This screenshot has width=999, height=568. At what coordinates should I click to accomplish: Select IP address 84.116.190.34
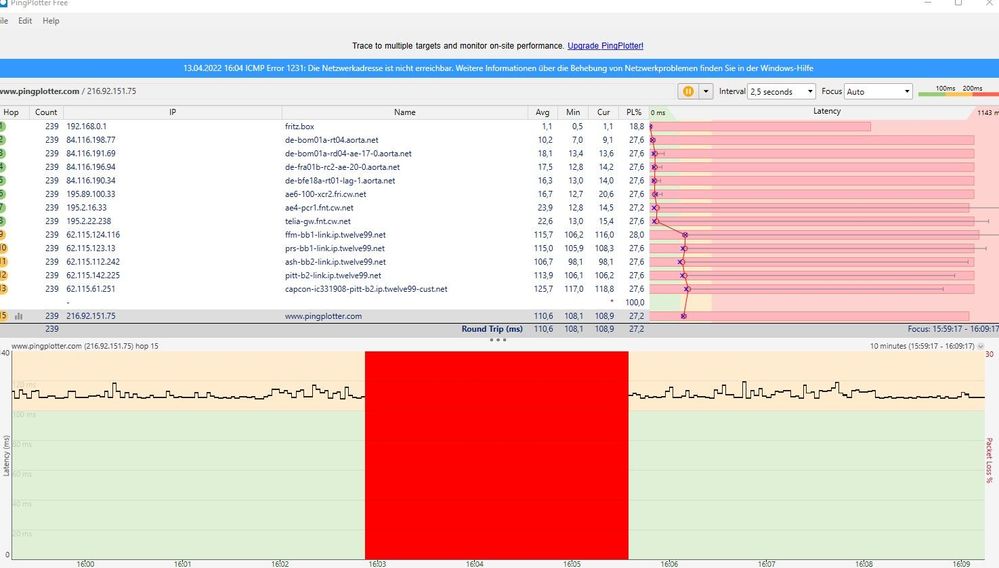coord(91,181)
